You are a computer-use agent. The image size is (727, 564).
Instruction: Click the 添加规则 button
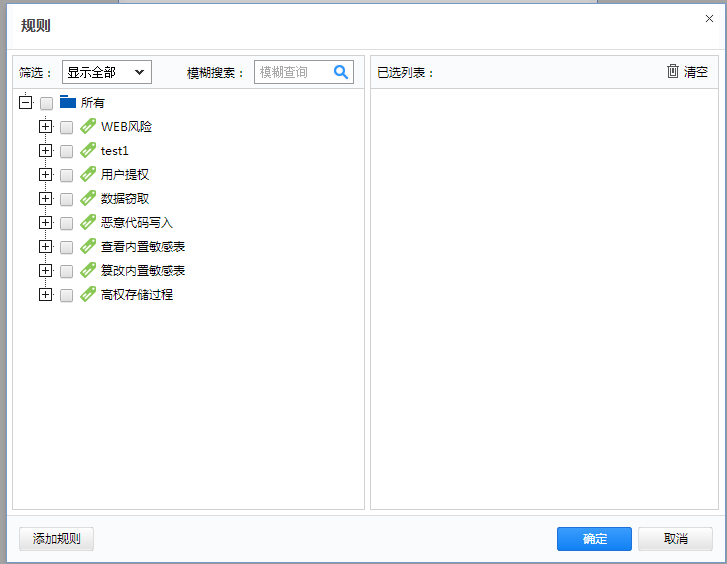click(56, 539)
